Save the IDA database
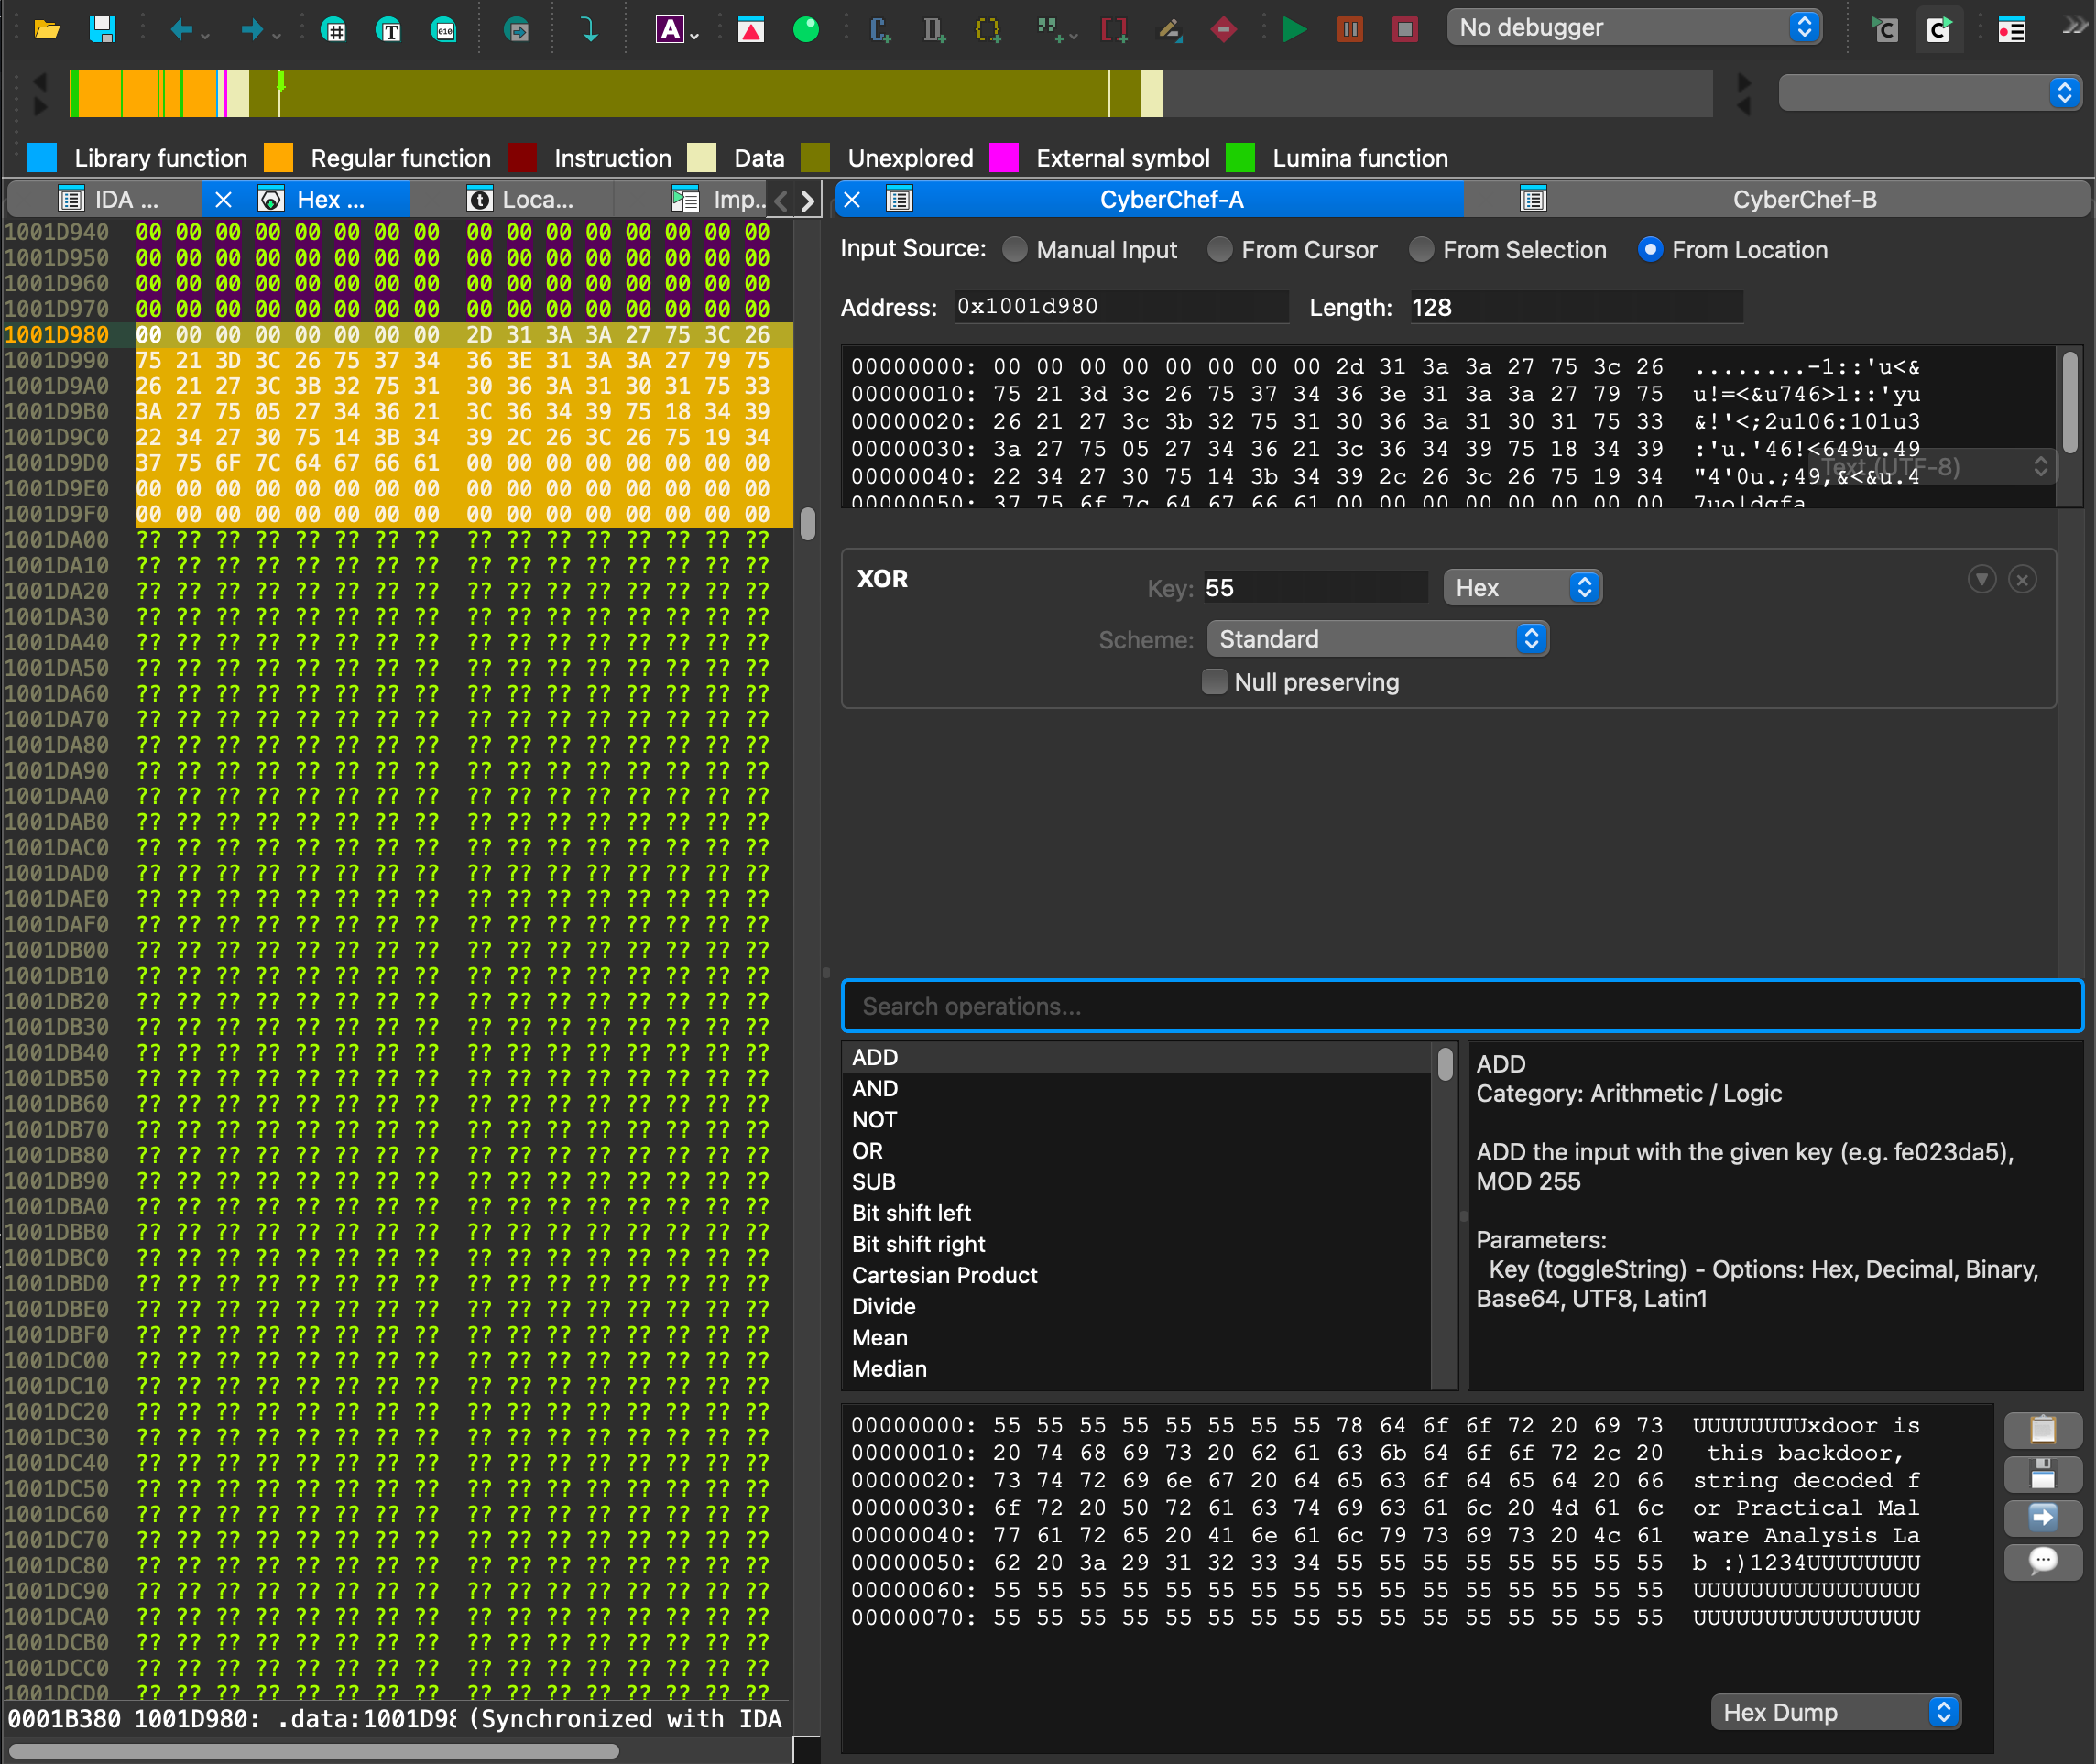 103,29
